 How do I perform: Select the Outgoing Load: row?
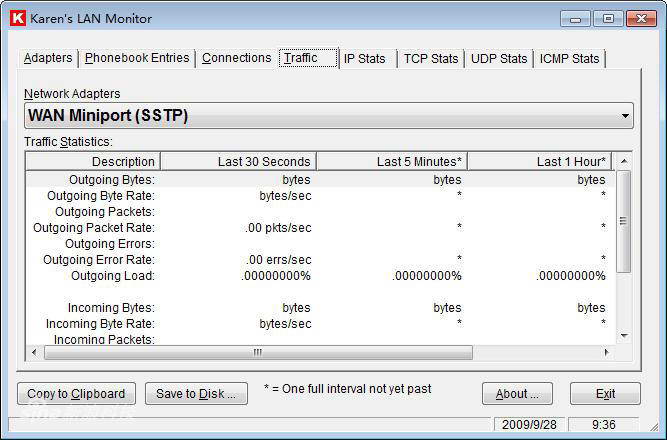tap(320, 276)
